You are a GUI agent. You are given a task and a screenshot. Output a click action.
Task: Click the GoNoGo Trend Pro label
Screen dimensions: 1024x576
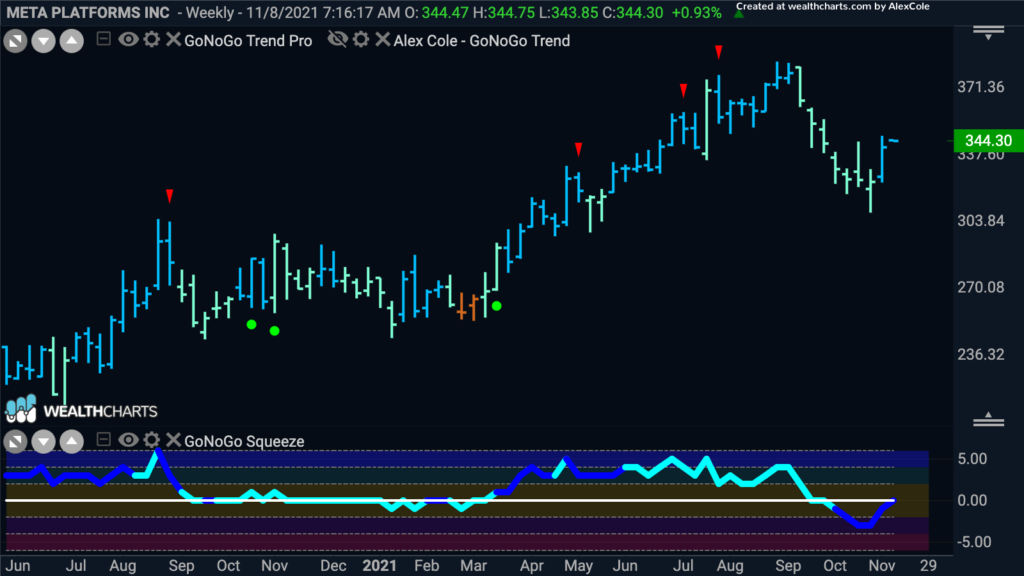pos(248,40)
